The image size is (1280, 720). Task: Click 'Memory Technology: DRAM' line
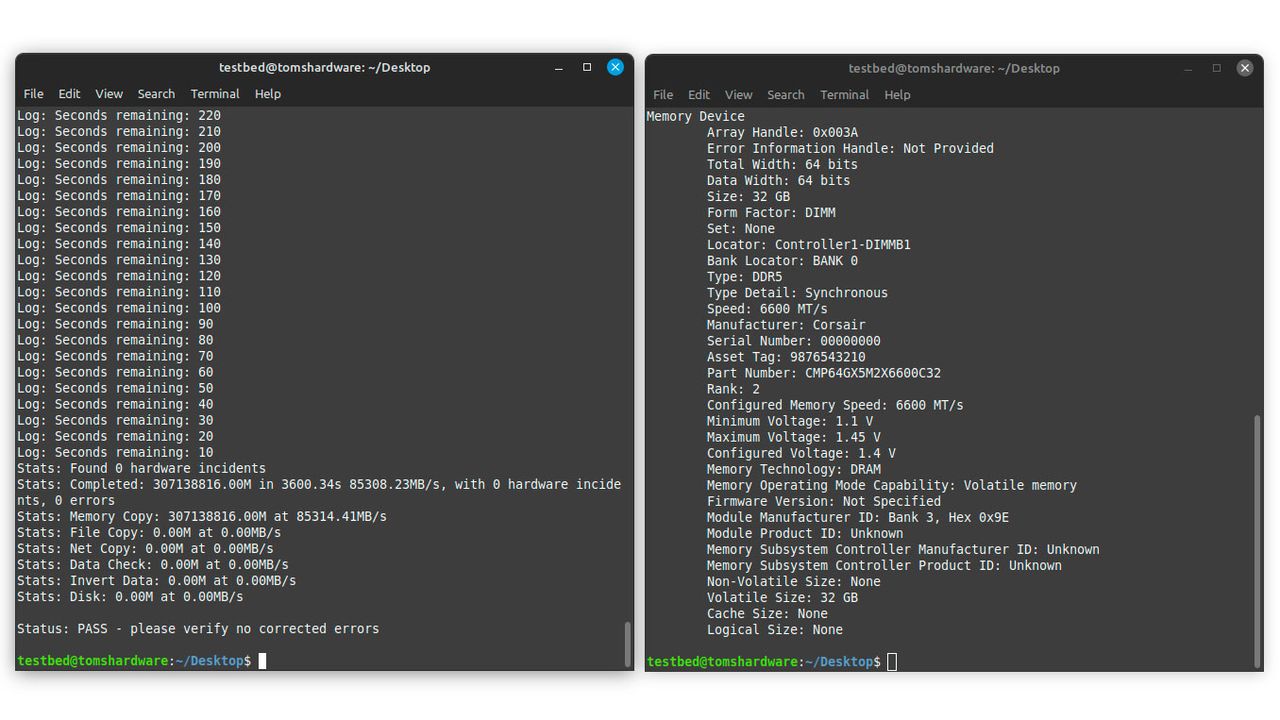pyautogui.click(x=794, y=468)
